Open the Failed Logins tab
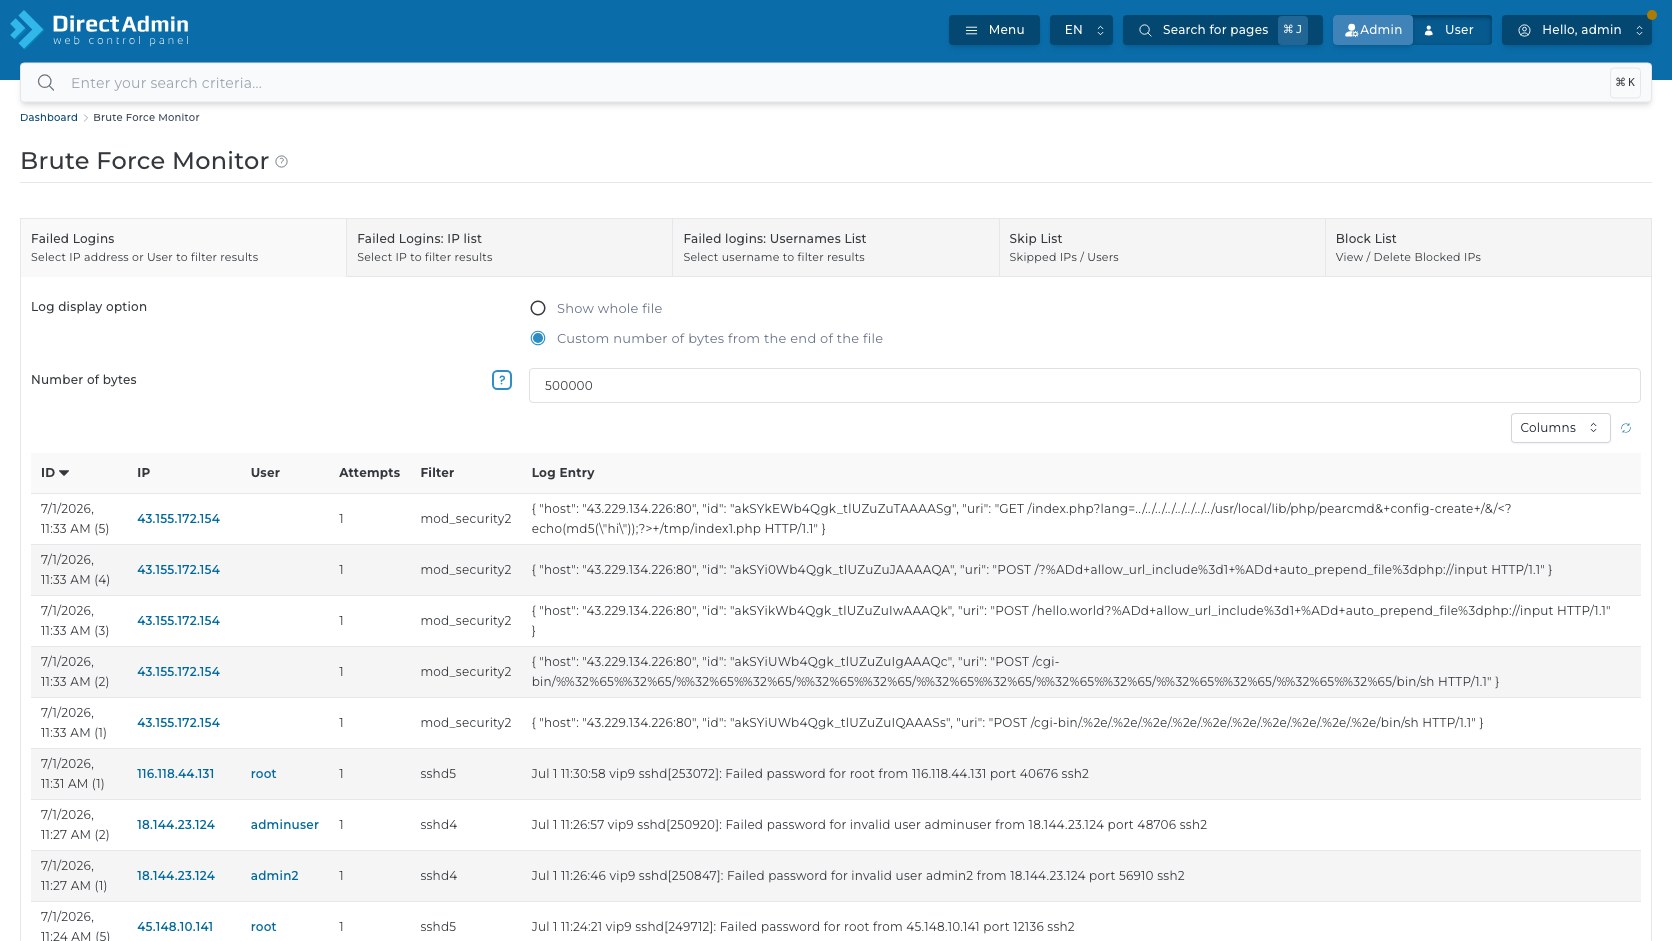 (x=183, y=247)
